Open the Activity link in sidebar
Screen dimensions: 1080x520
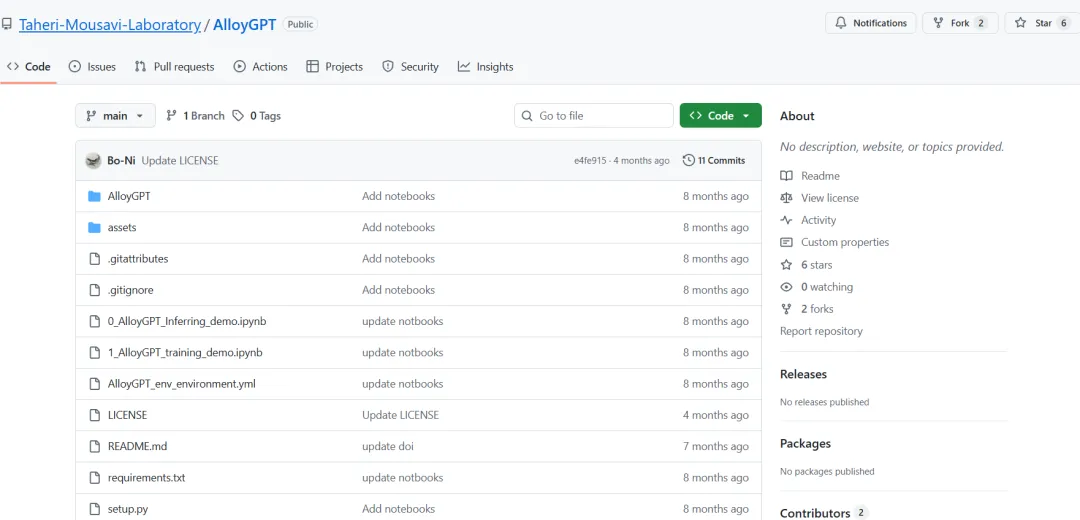[818, 220]
